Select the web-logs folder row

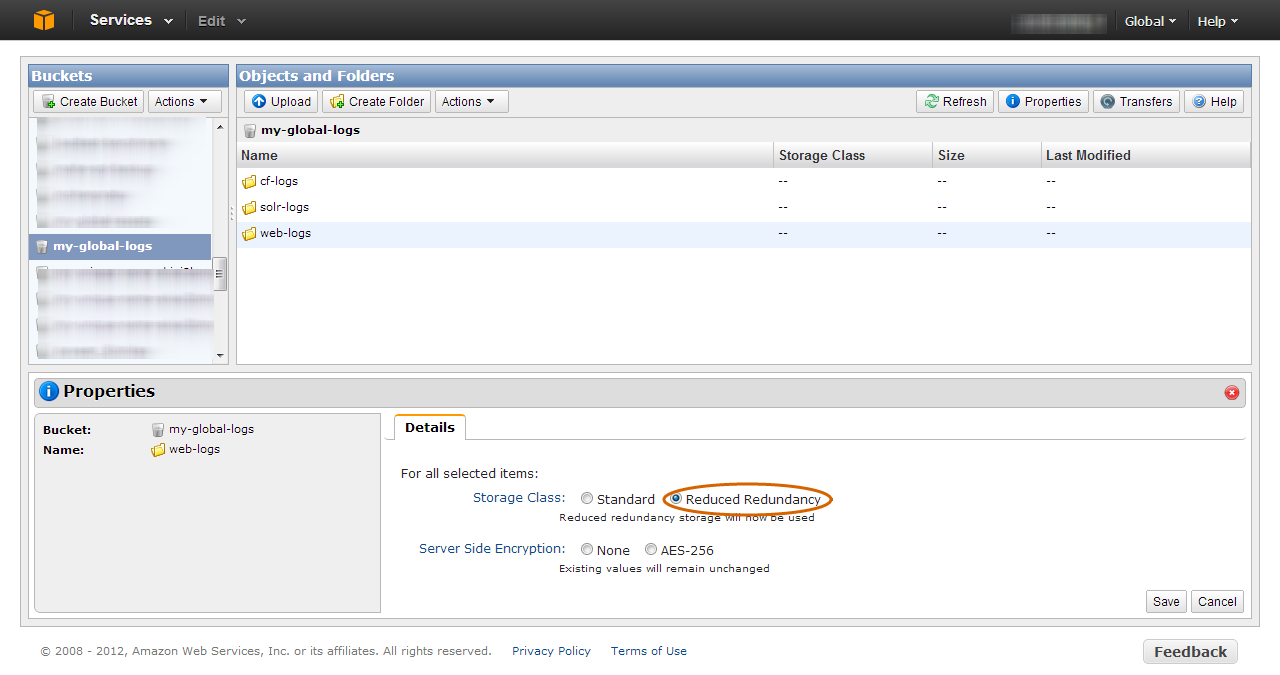[744, 233]
